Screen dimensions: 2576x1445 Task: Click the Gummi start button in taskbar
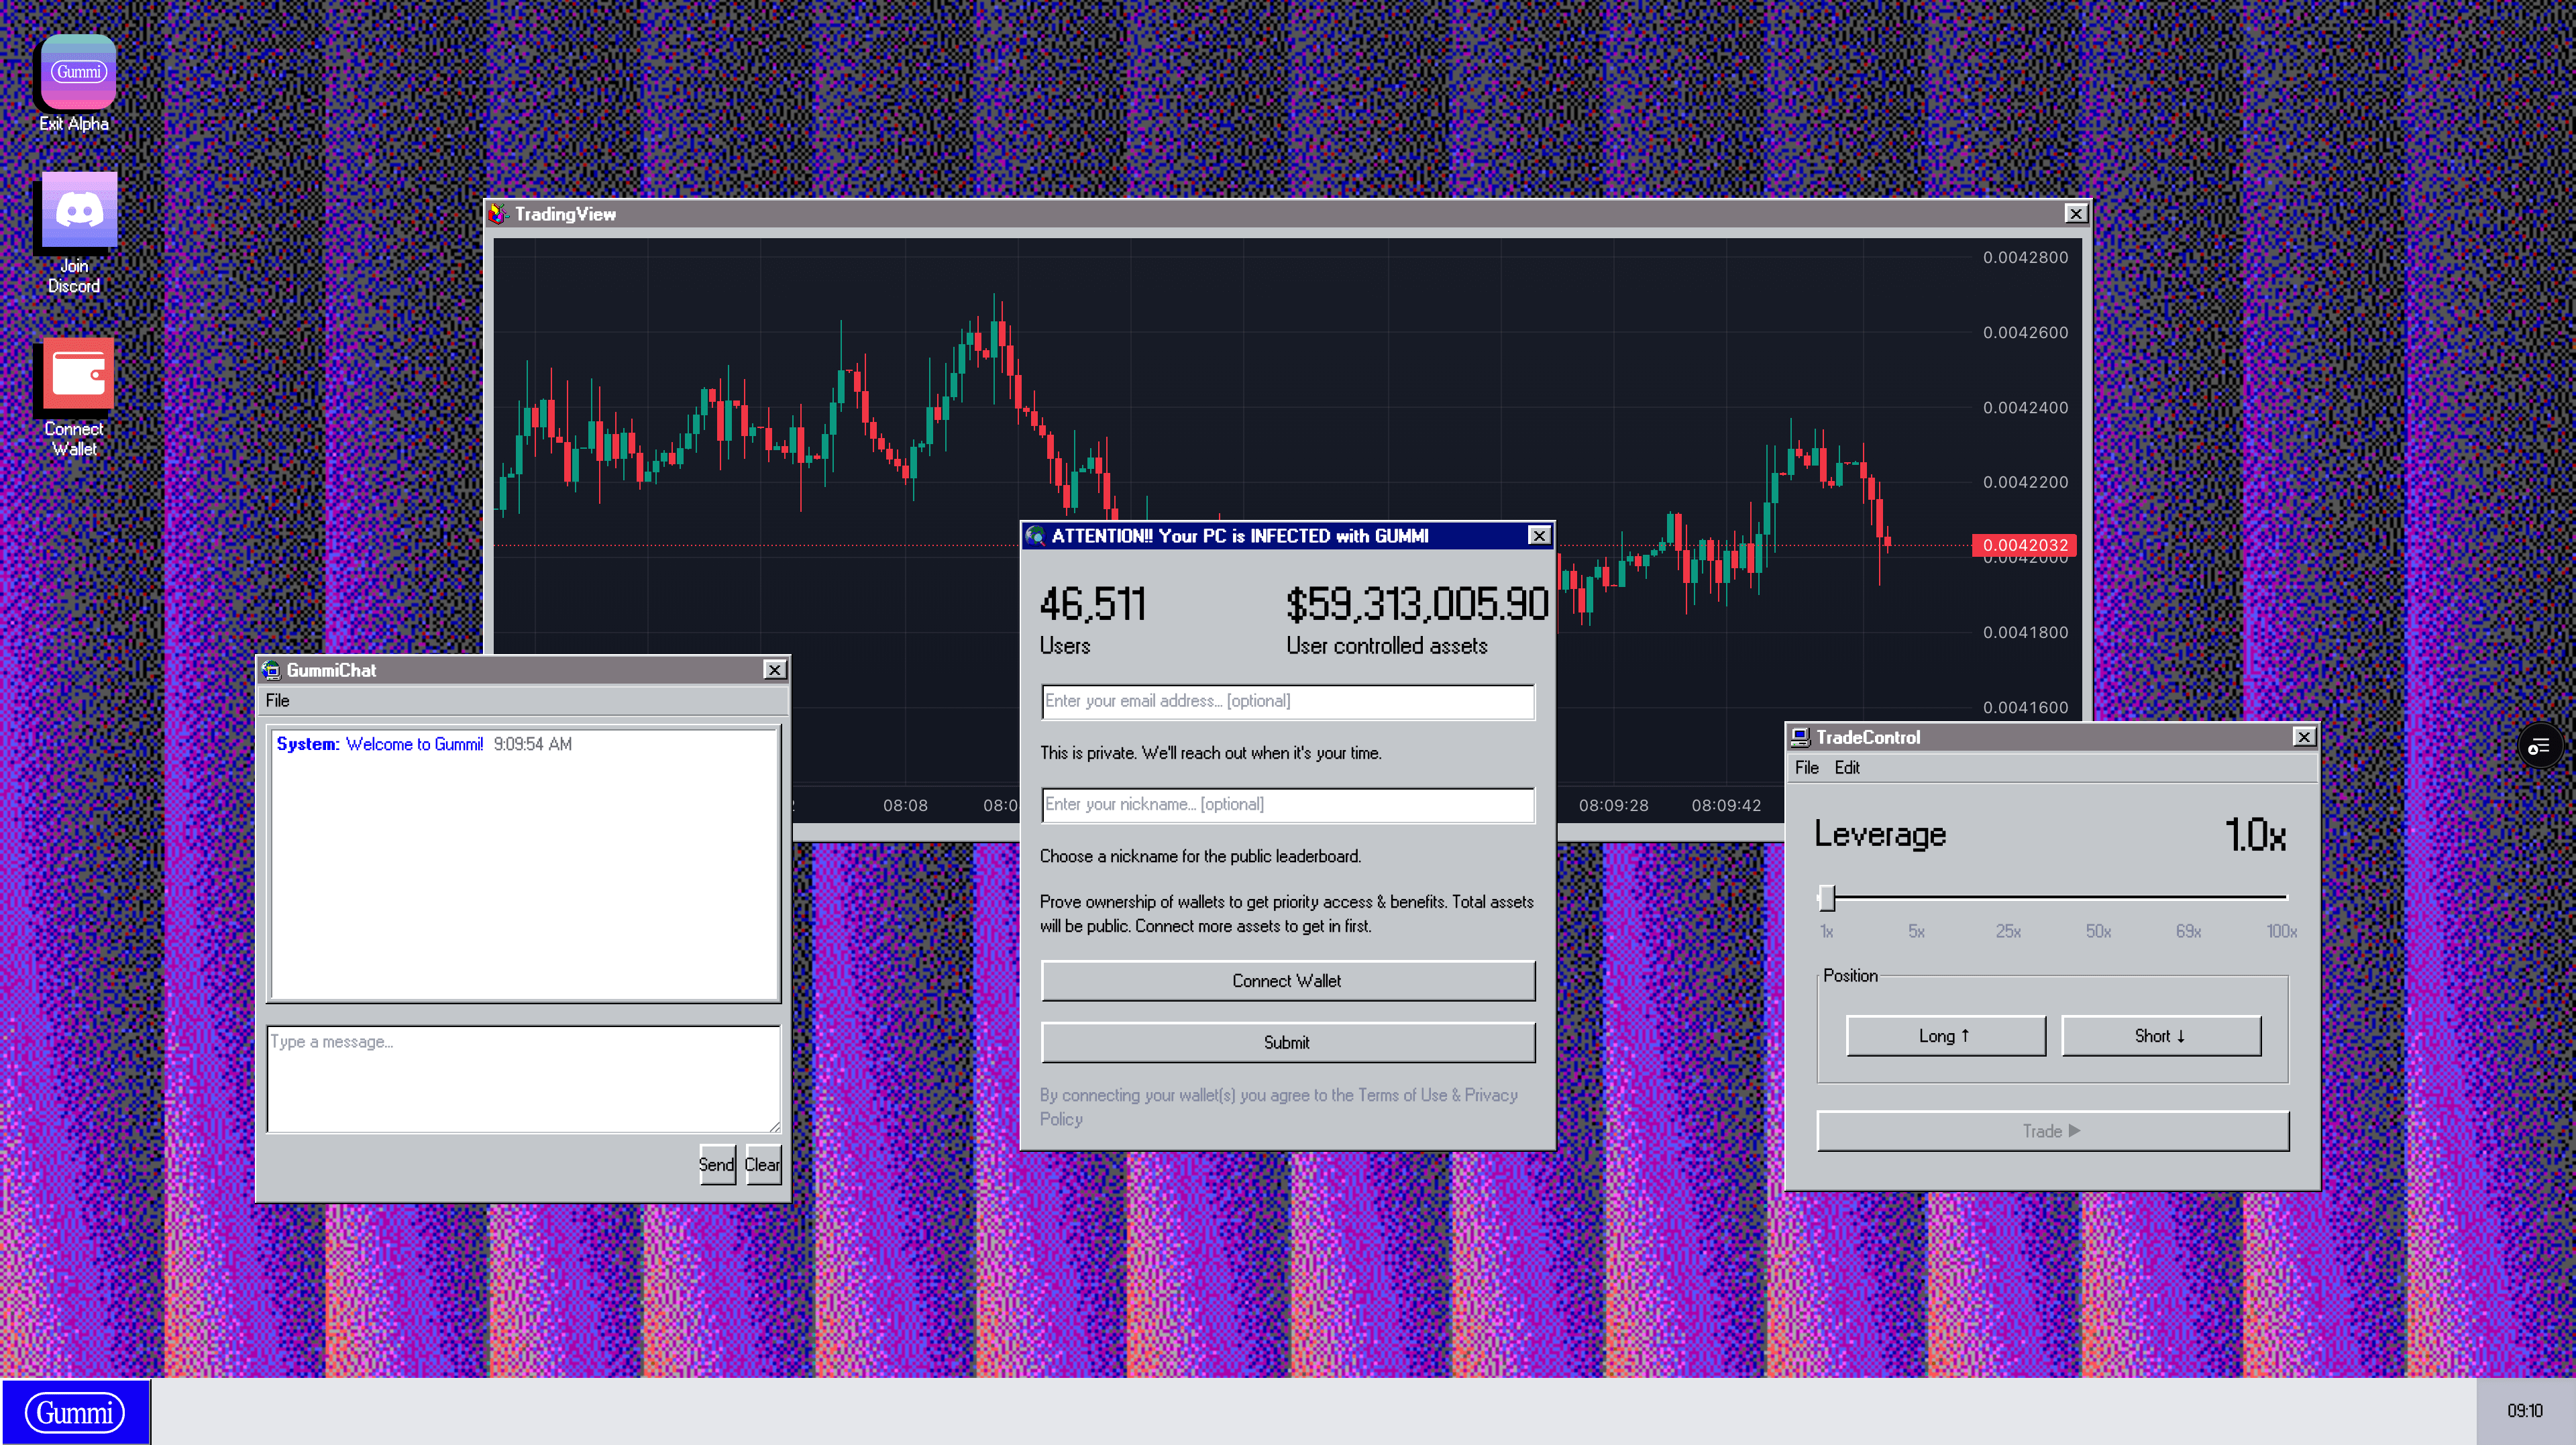75,1412
